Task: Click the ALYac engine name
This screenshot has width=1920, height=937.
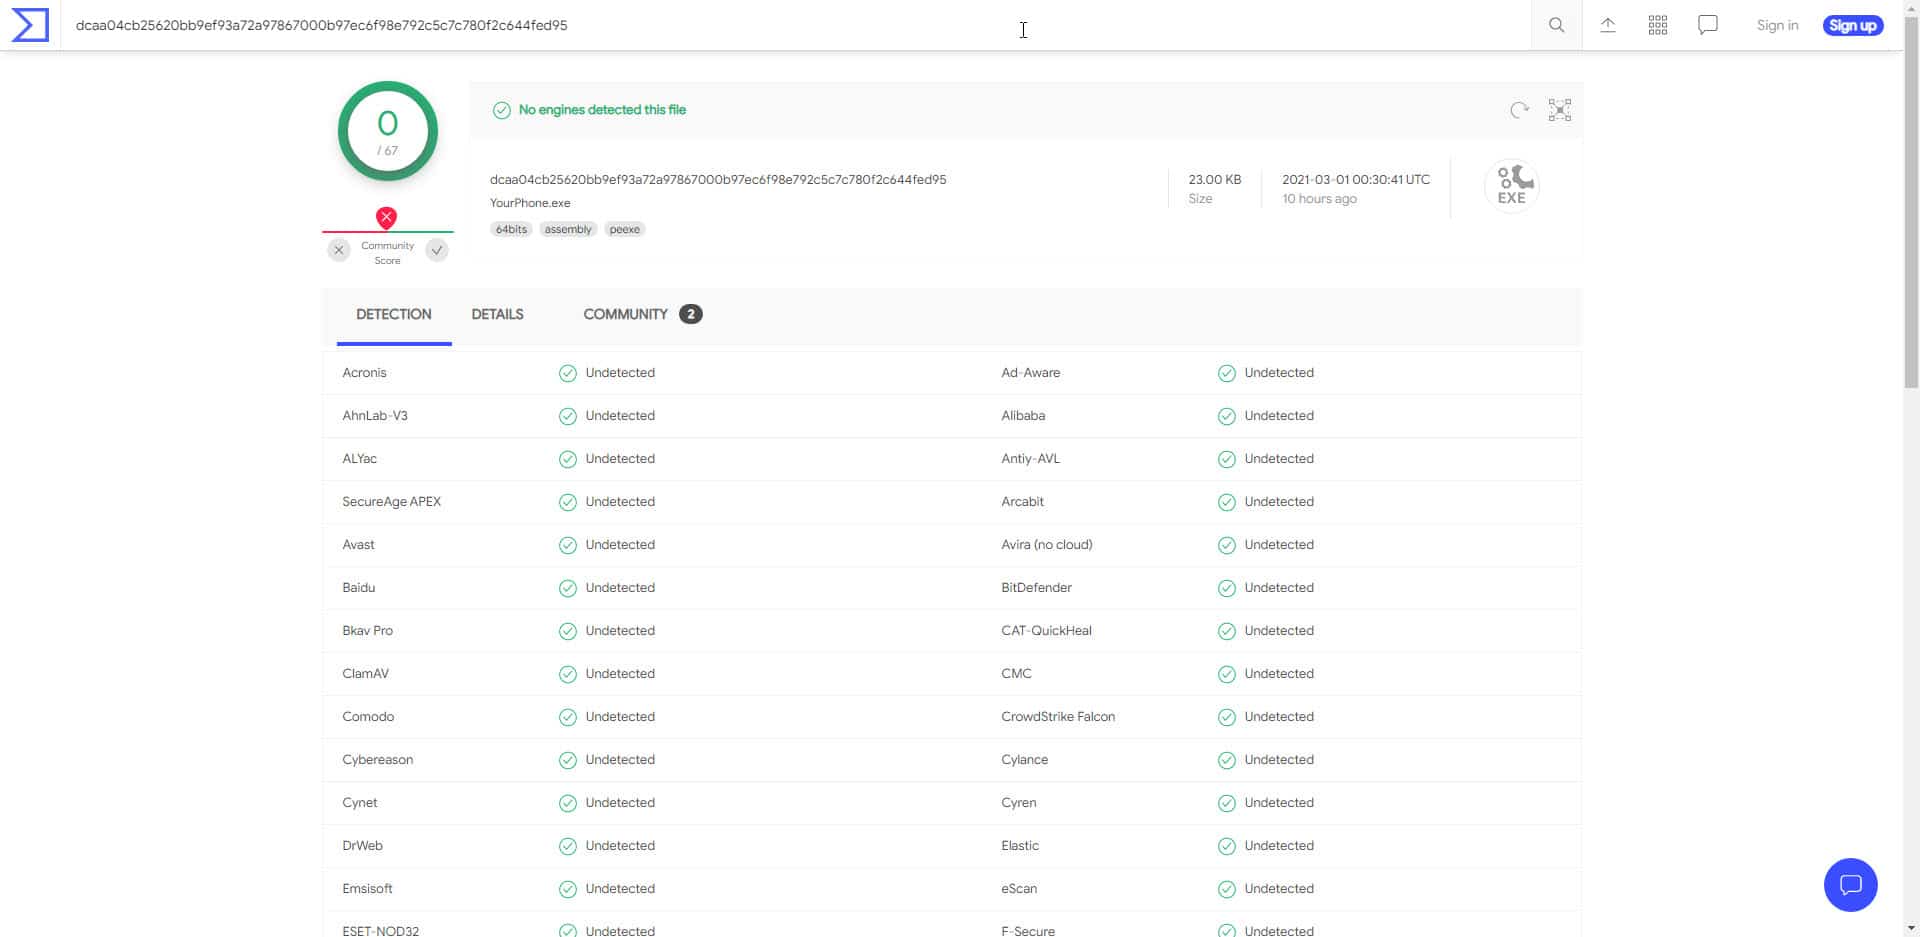Action: tap(360, 459)
